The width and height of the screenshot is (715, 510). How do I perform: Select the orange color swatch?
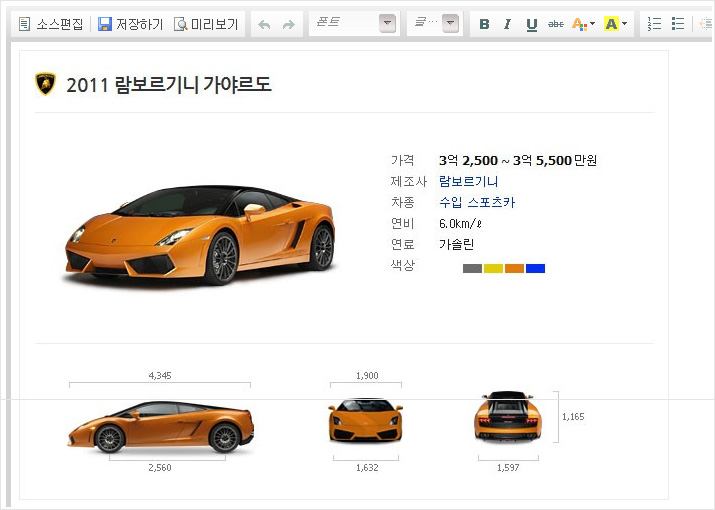[x=514, y=268]
